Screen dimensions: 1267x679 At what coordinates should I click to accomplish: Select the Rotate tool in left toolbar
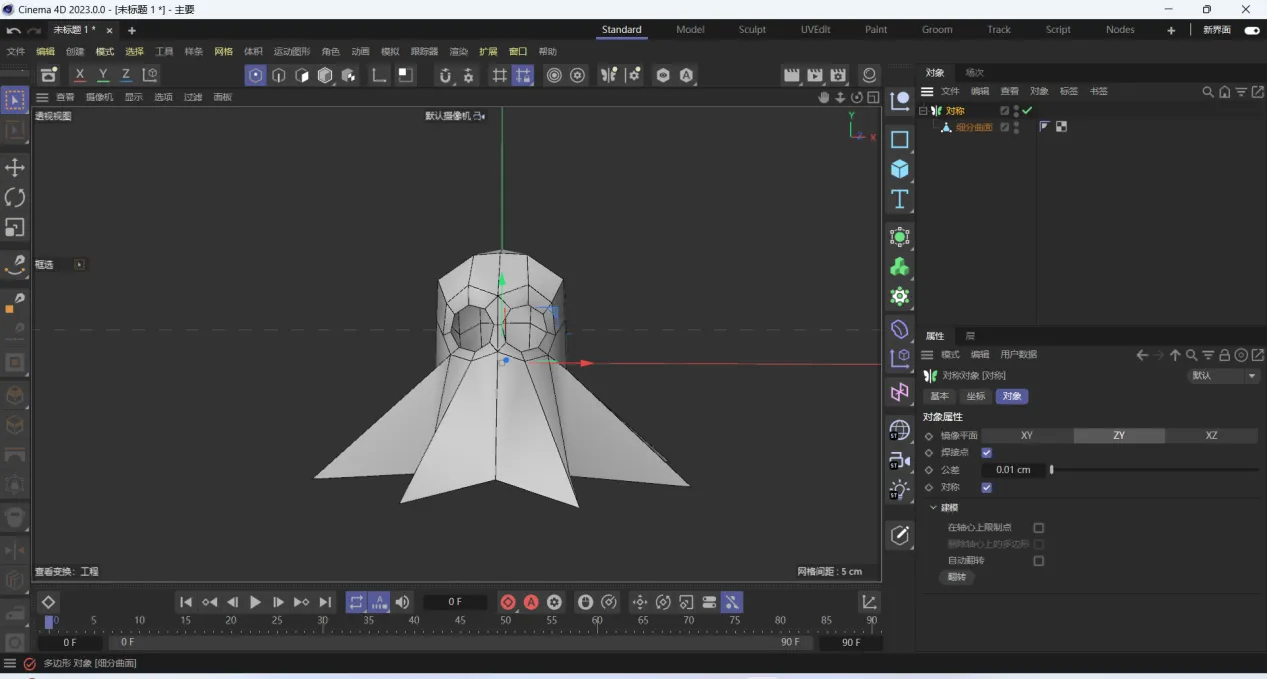click(15, 197)
